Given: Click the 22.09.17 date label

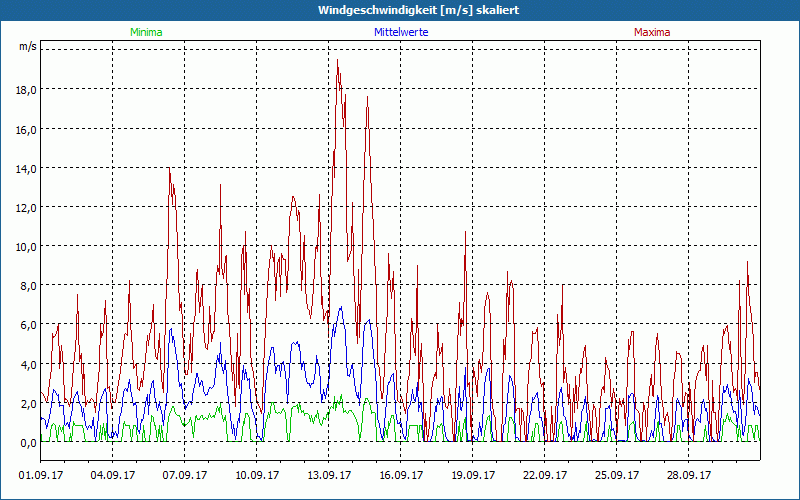Looking at the screenshot, I should click(x=544, y=476).
